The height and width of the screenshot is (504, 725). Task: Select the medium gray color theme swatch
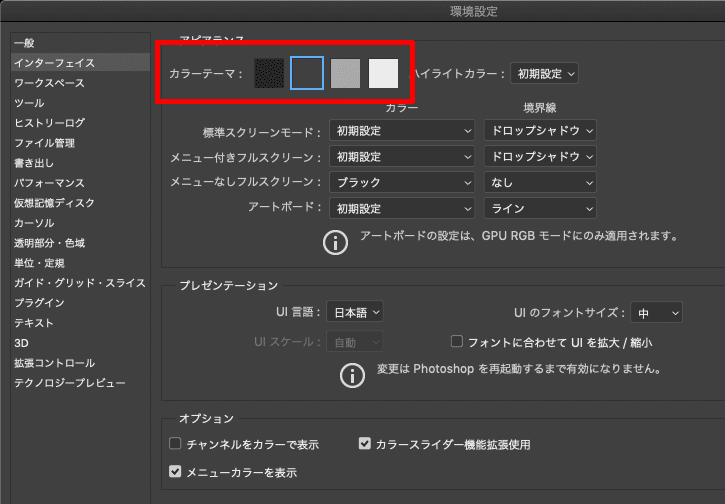pos(345,73)
